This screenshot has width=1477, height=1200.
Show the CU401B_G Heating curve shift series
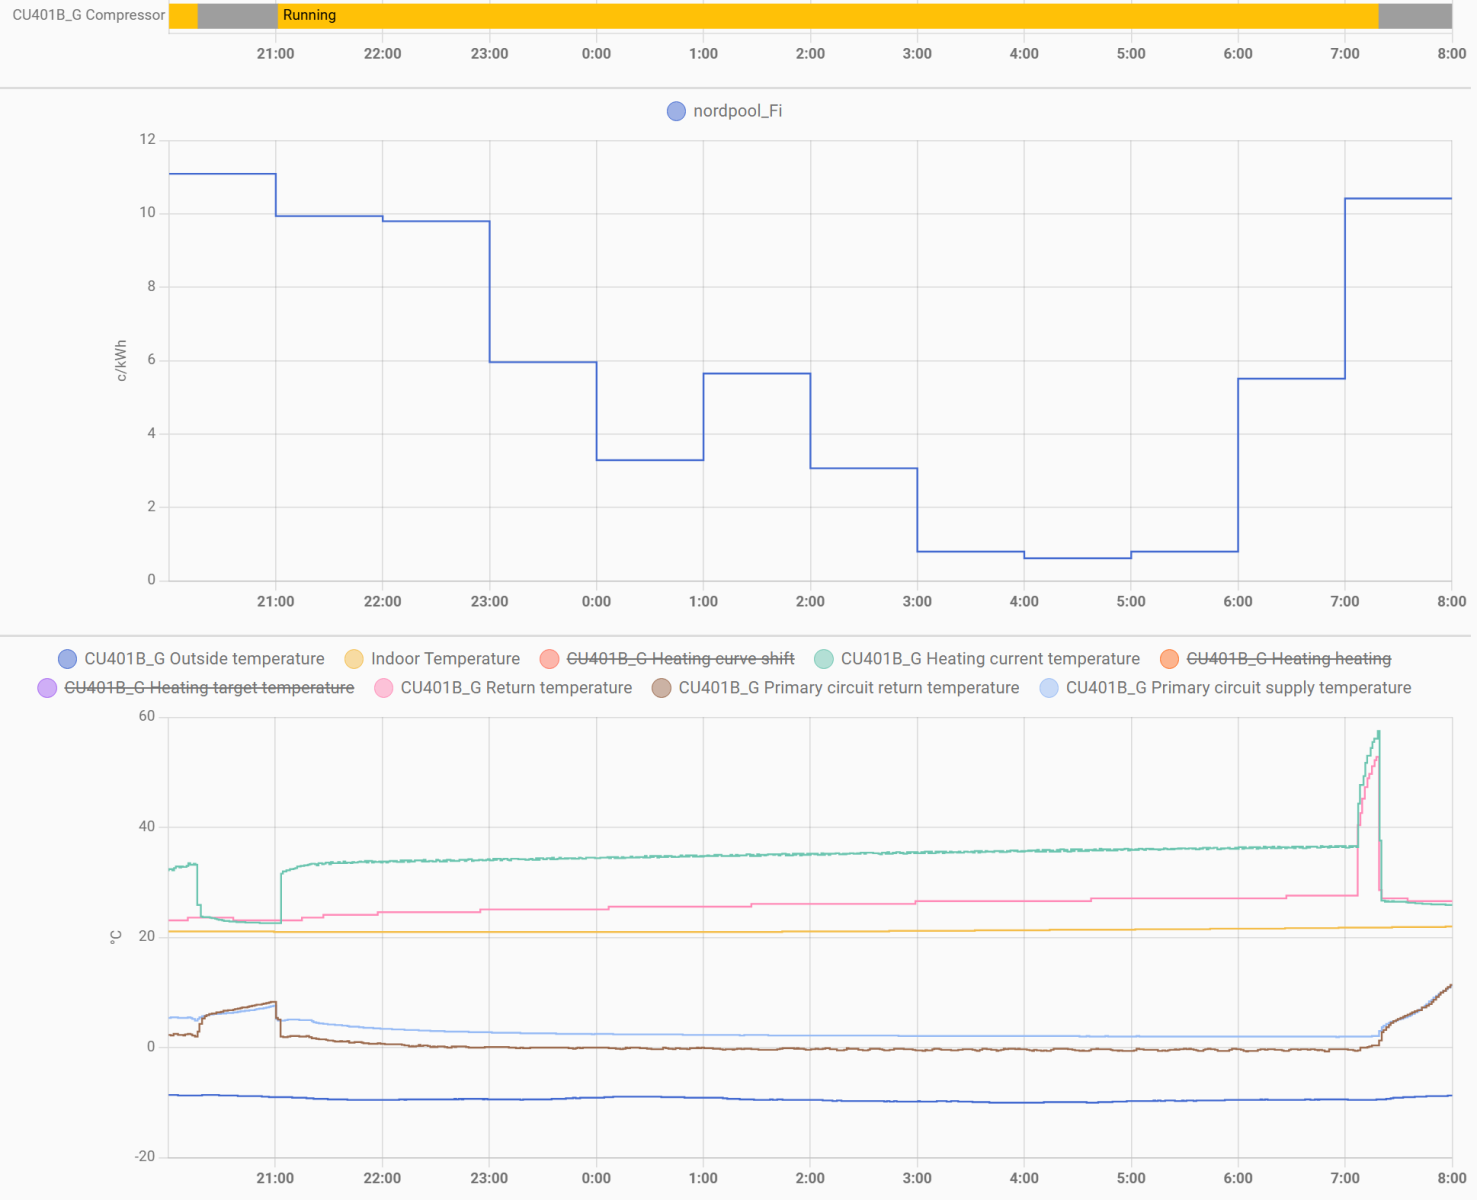[680, 659]
